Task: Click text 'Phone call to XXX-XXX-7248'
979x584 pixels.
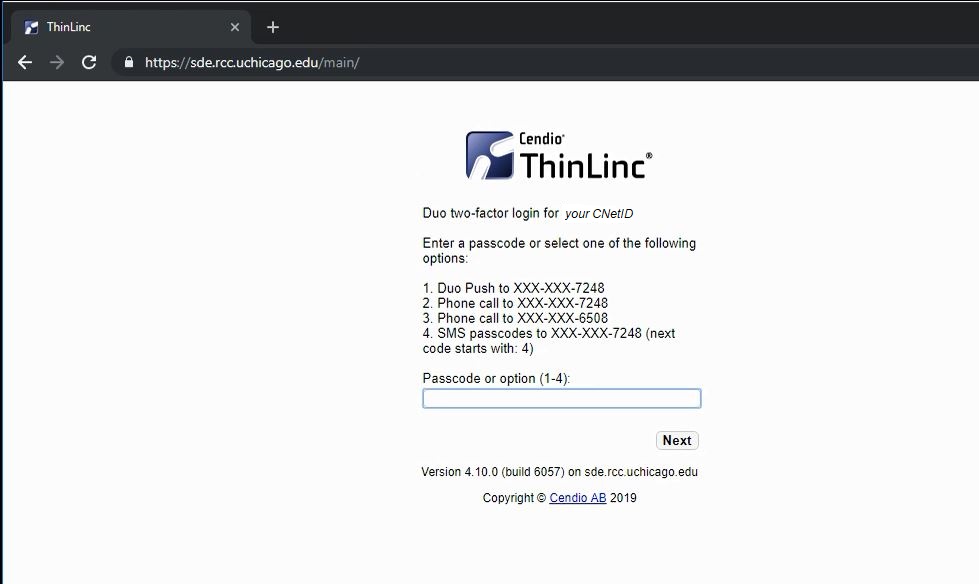Action: (x=523, y=303)
